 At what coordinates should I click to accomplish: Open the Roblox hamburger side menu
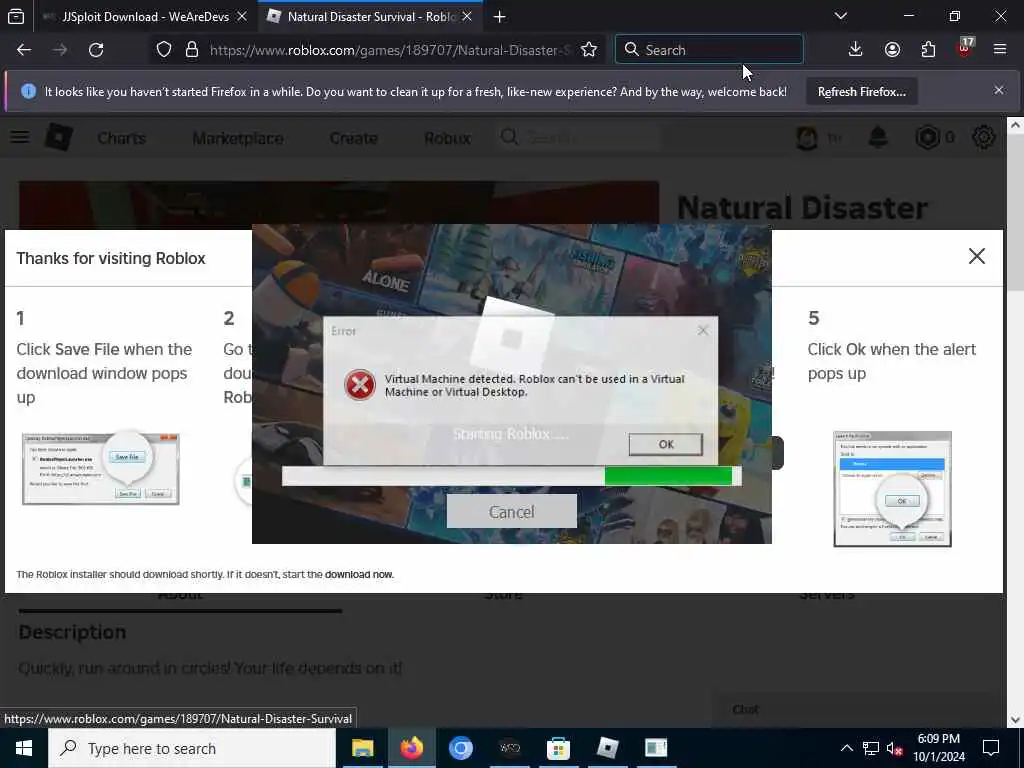coord(20,137)
